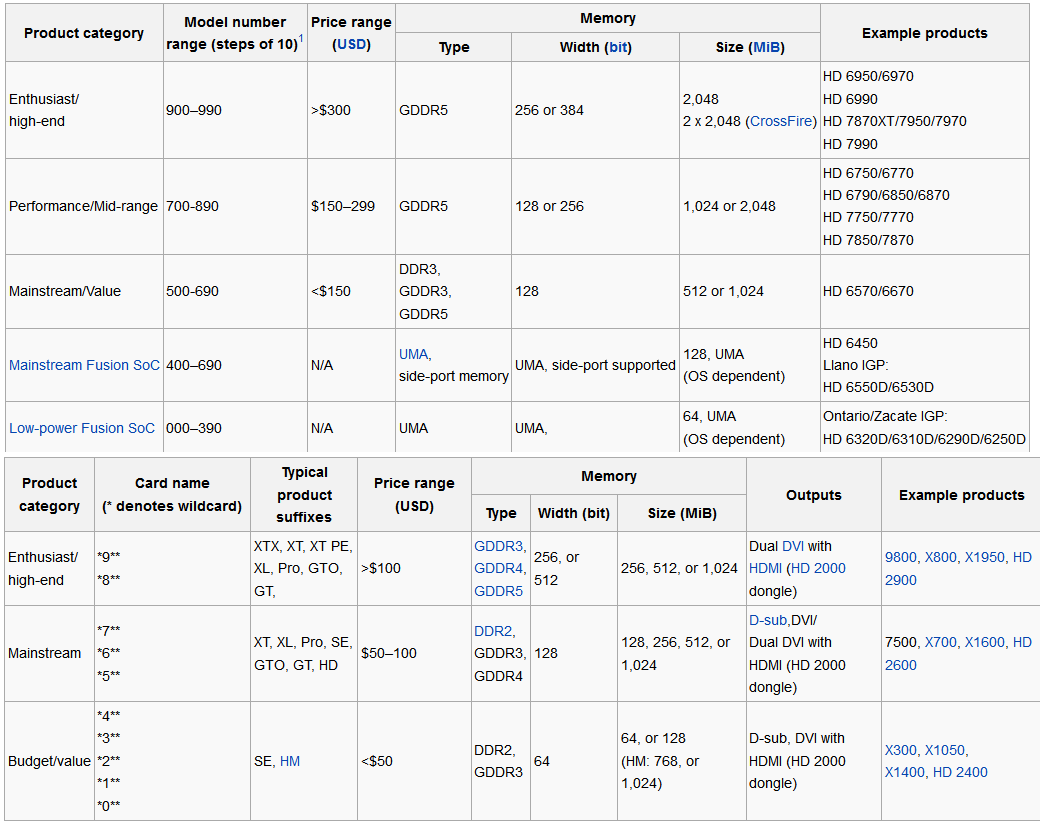Select the "HD 6320D/6310D/6290D/6250D" product text

pyautogui.click(x=924, y=439)
